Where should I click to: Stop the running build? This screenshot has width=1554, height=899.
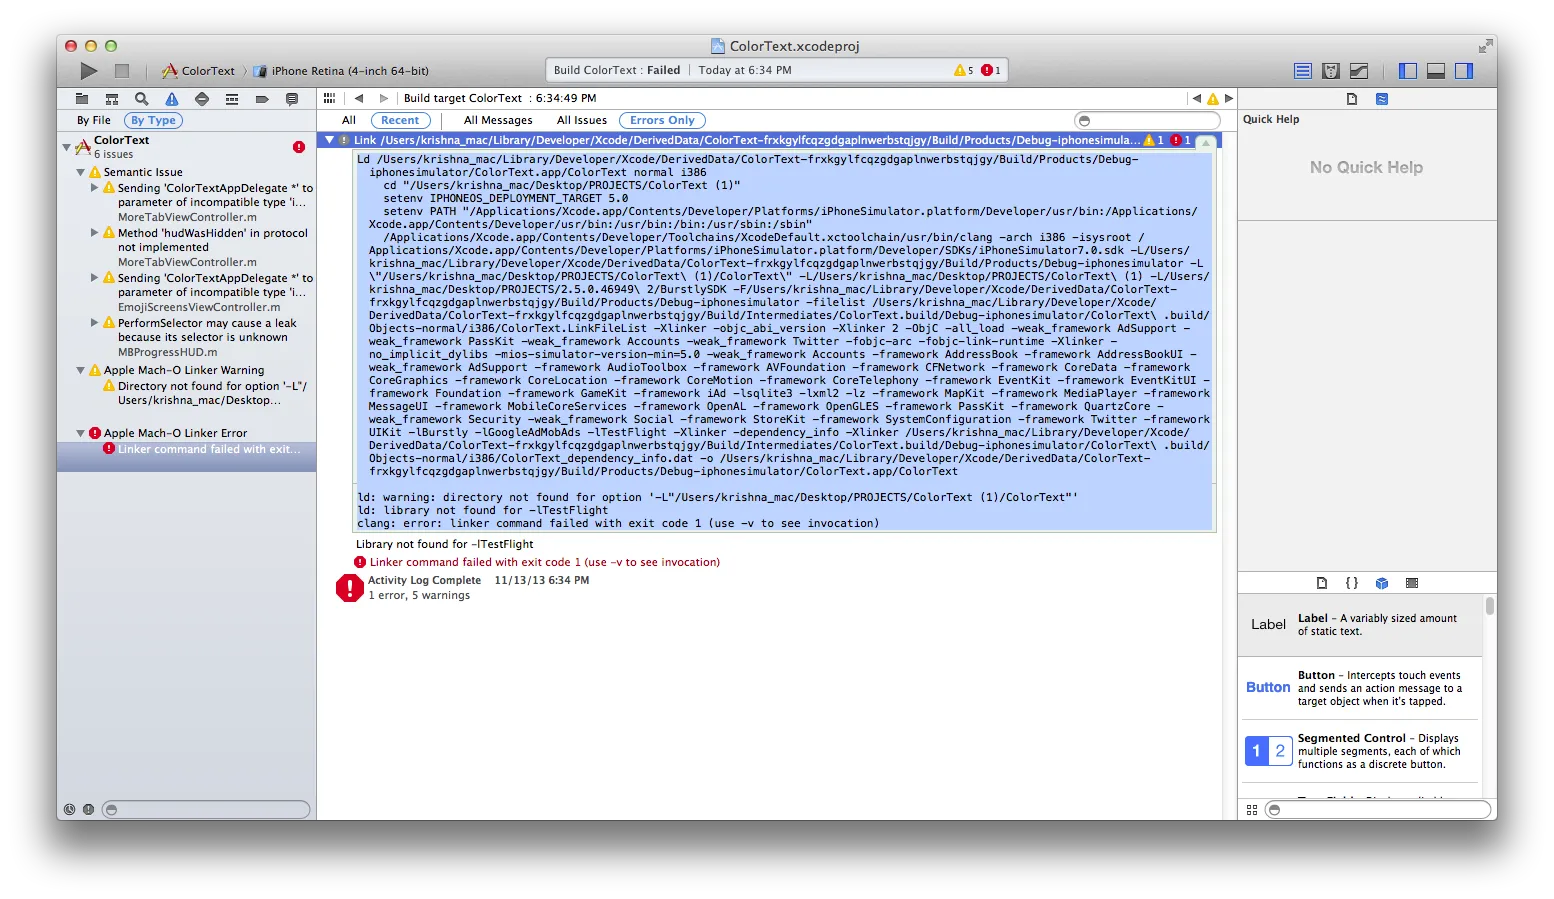coord(122,71)
